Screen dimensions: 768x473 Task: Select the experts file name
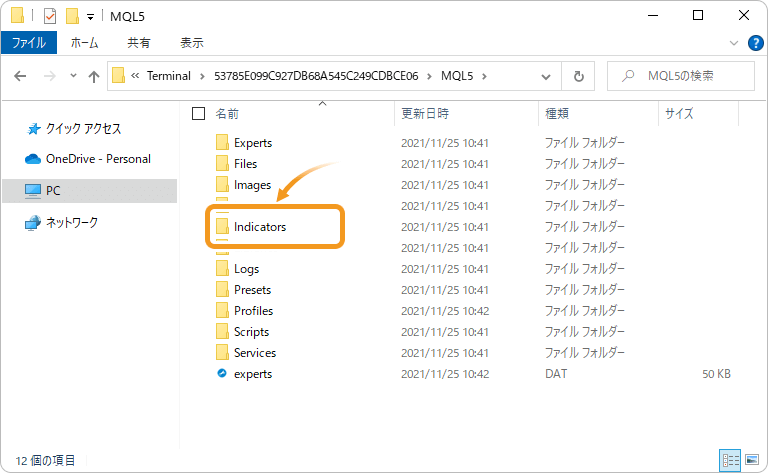point(253,374)
